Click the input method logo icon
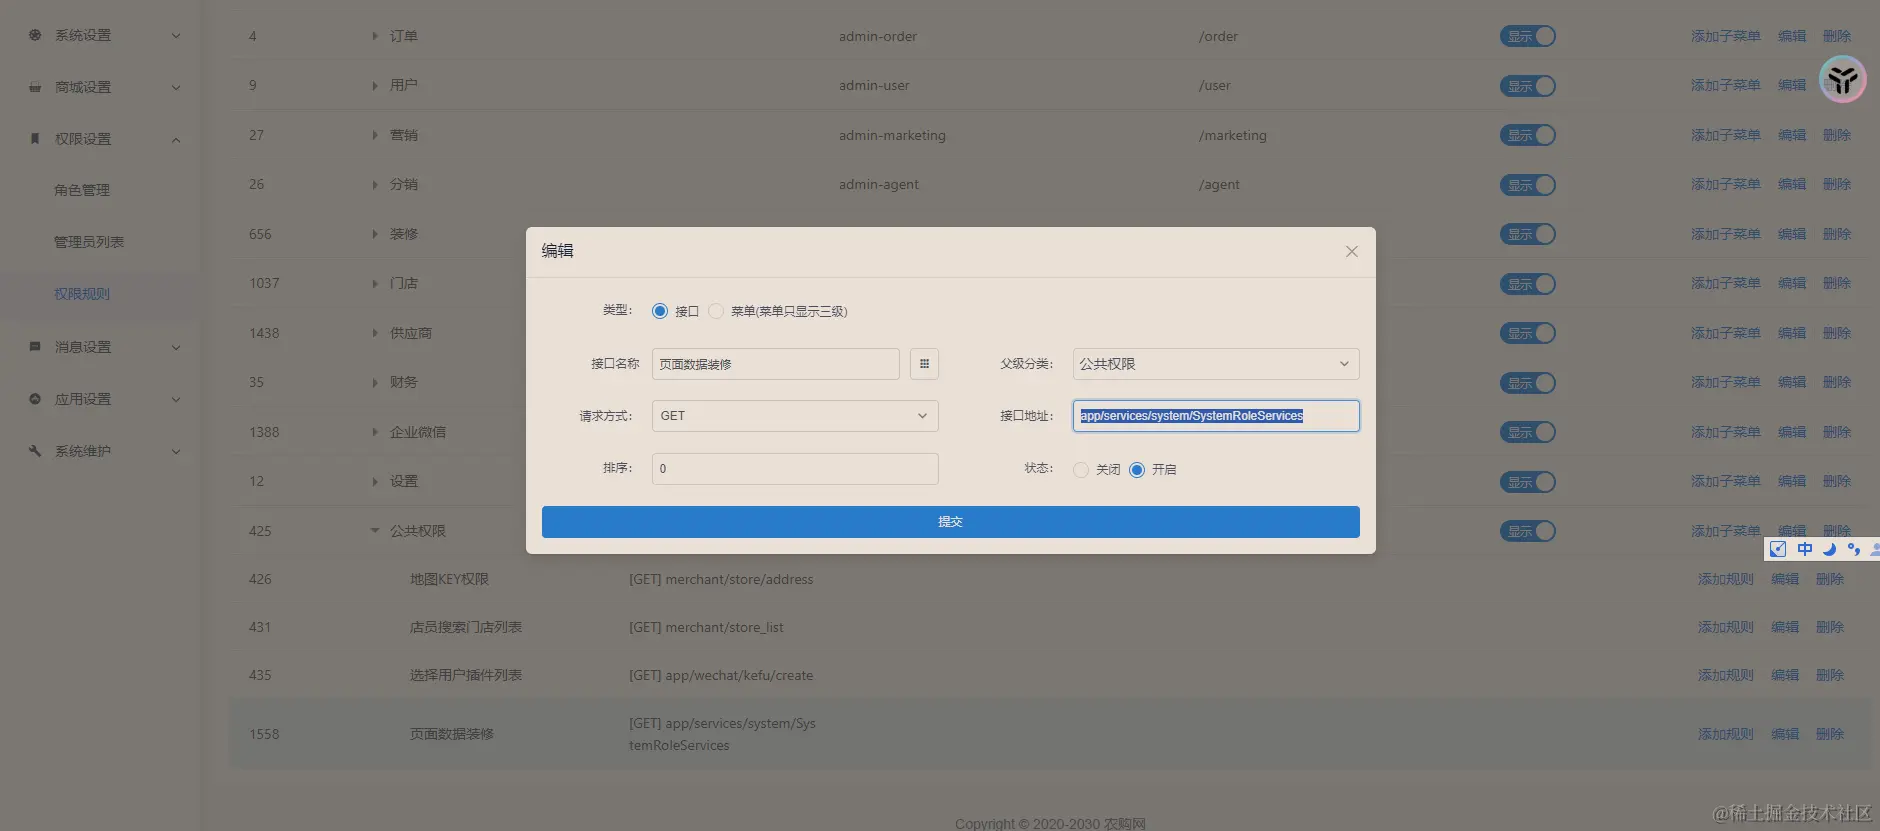Viewport: 1880px width, 831px height. click(x=1777, y=549)
